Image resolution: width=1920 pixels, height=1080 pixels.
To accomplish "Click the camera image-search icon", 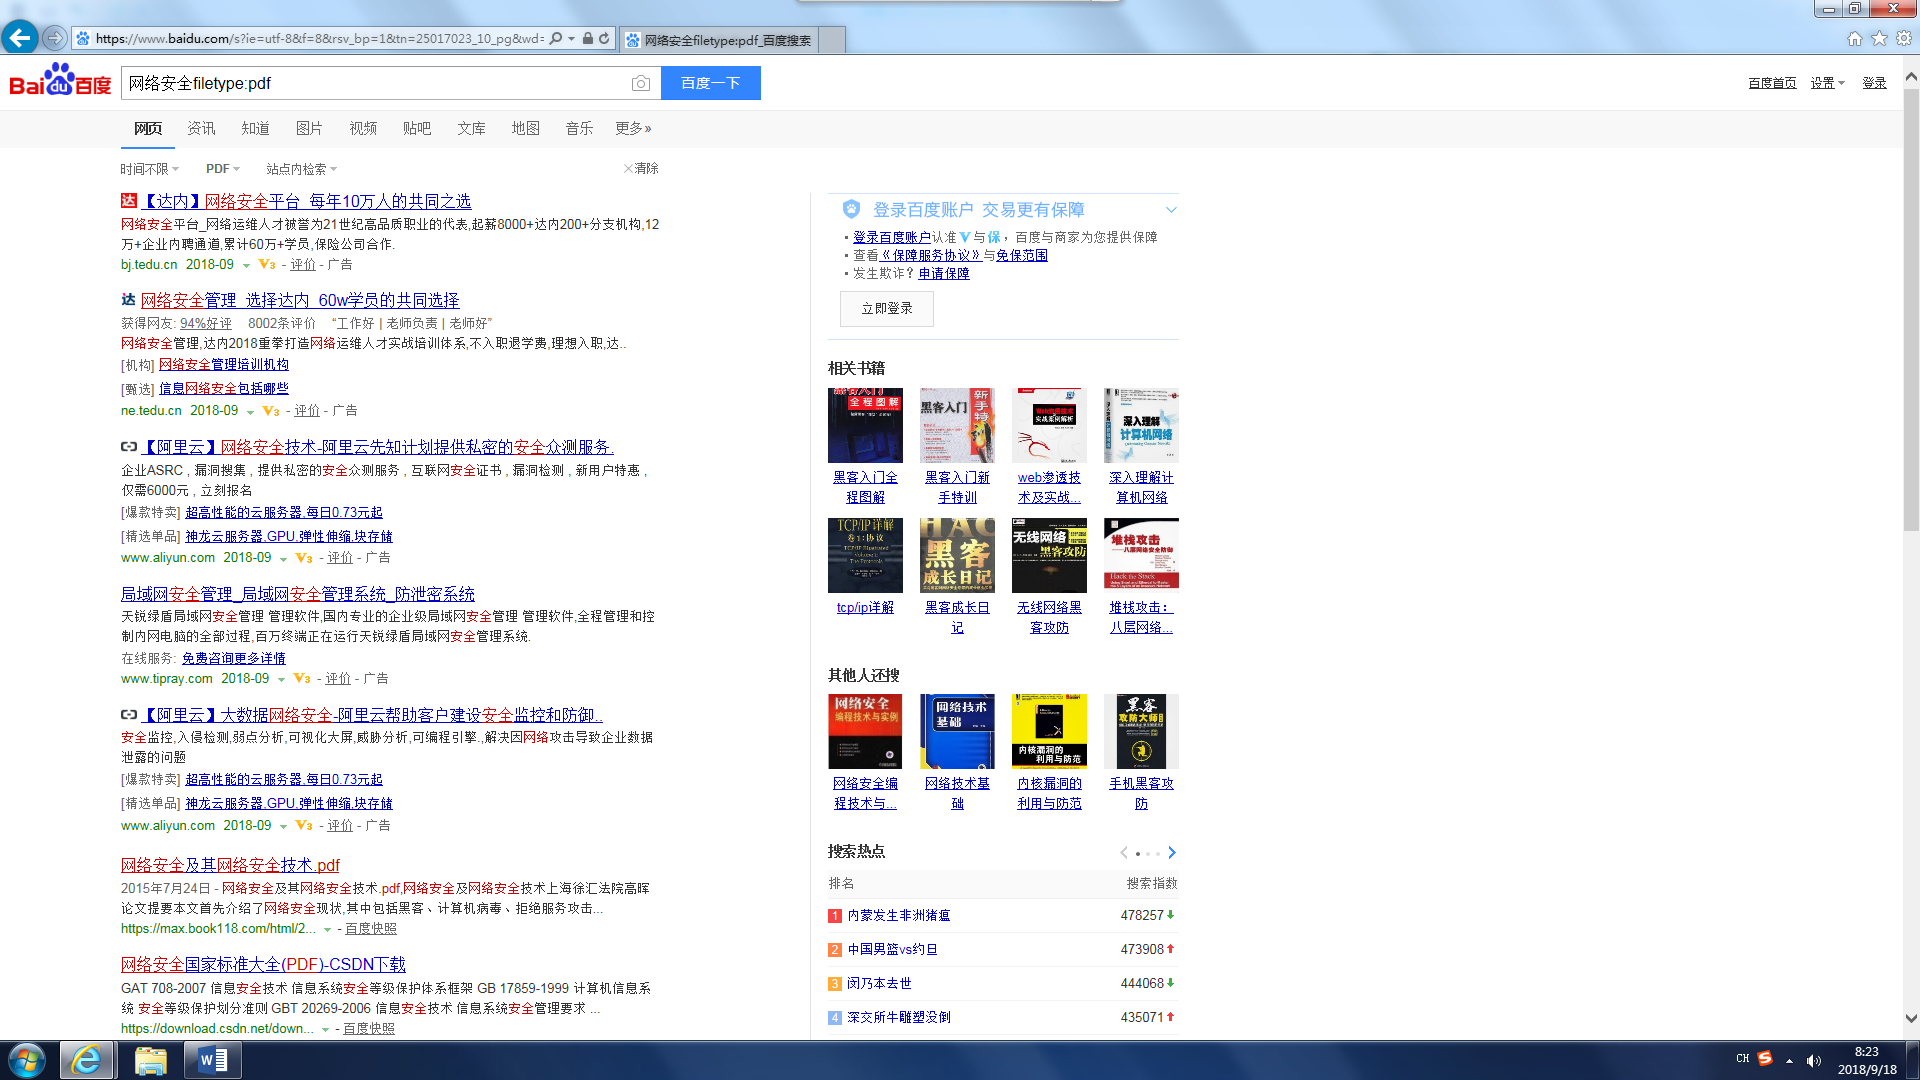I will pyautogui.click(x=641, y=83).
